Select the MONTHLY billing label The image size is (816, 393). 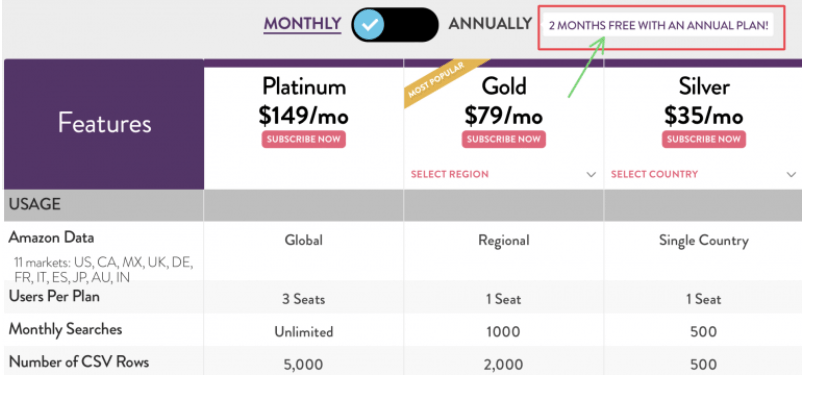tap(302, 24)
